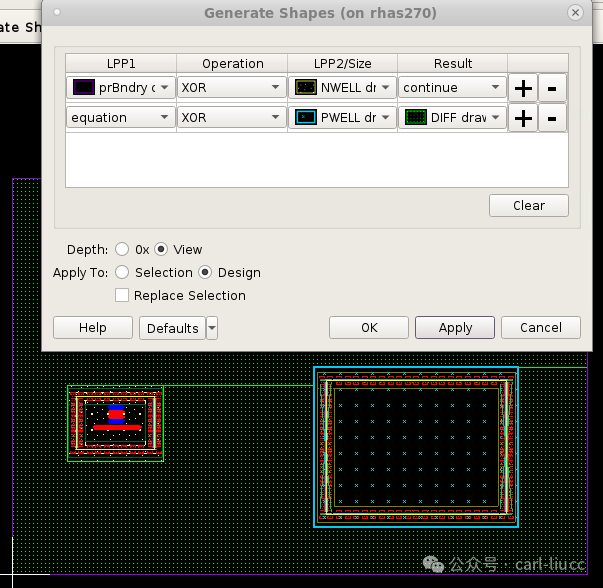
Task: Open the equation LPP1 dropdown
Action: (121, 118)
